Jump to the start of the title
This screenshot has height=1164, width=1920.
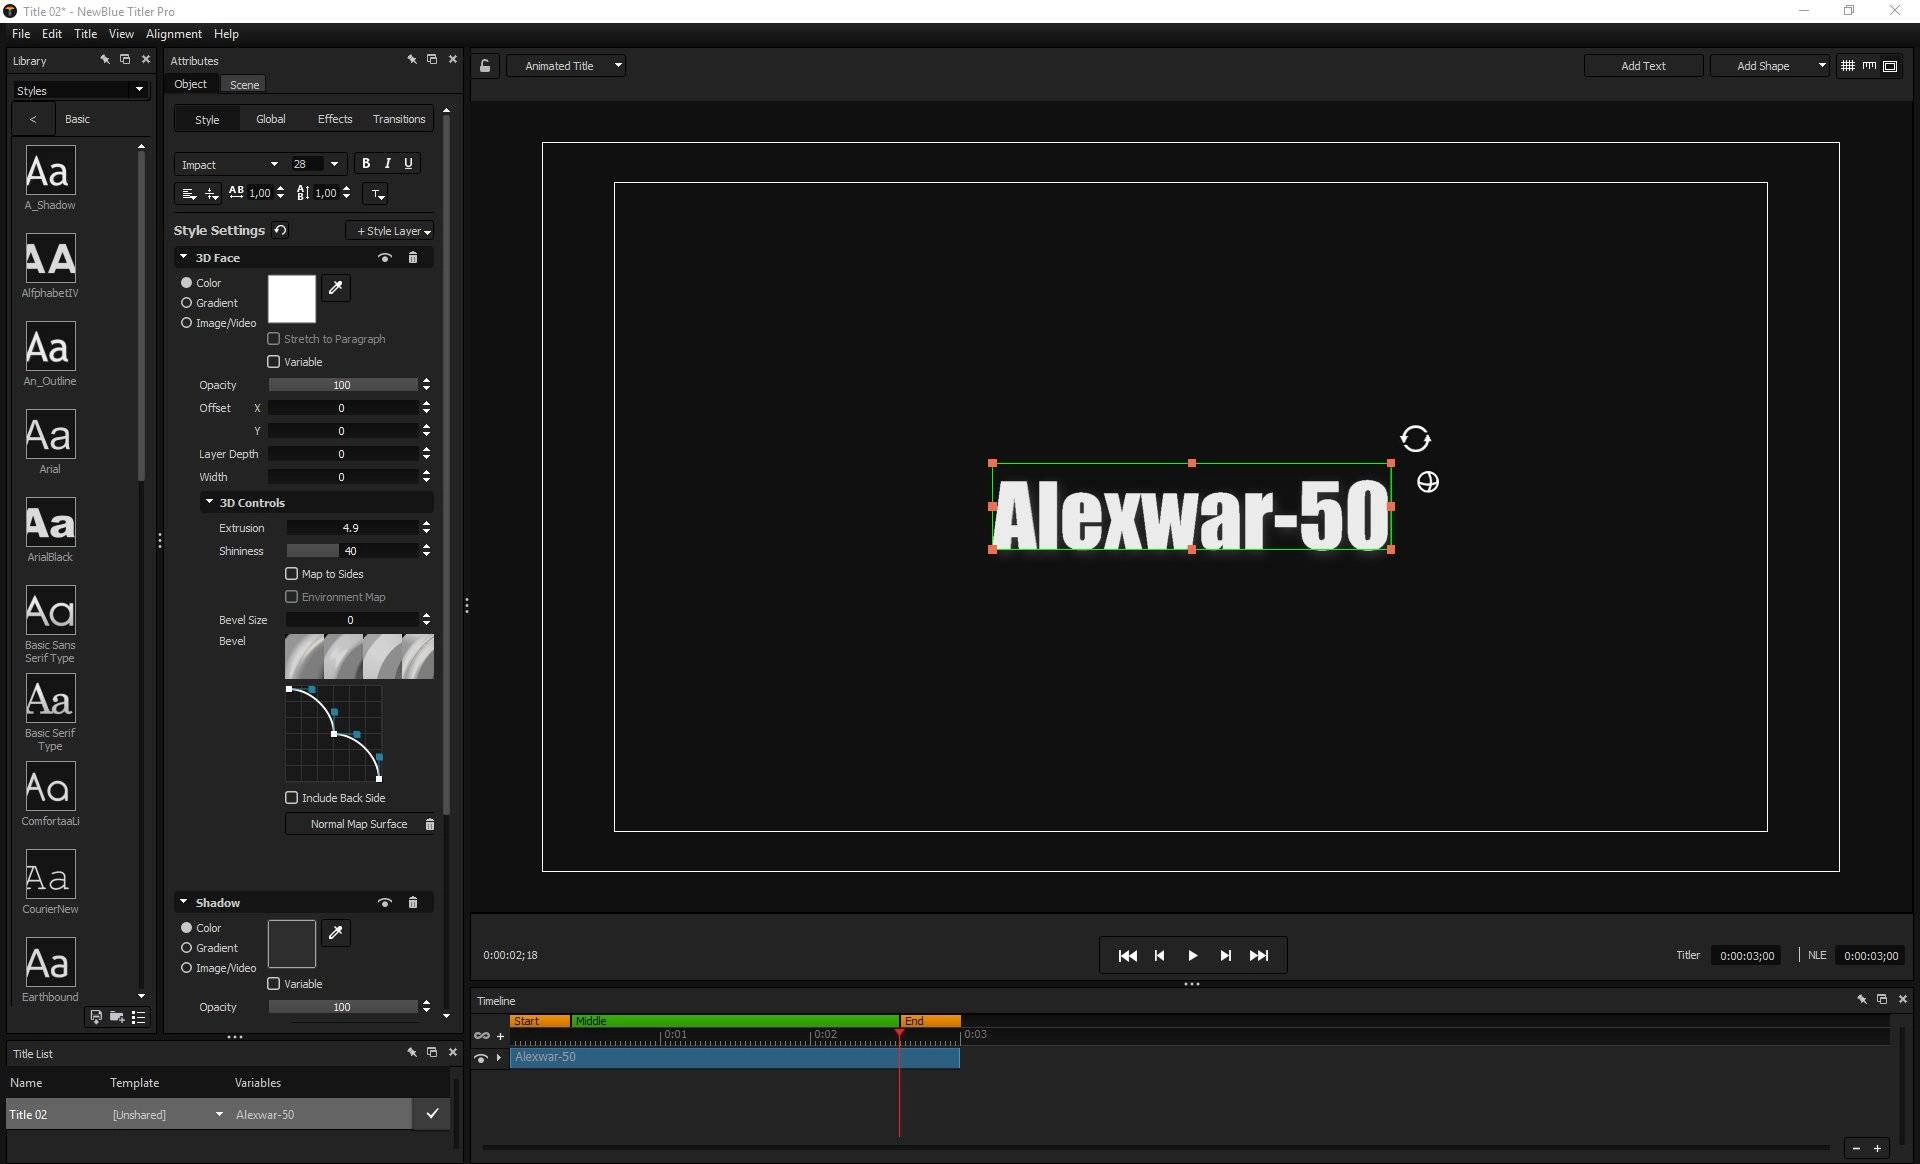click(1127, 956)
